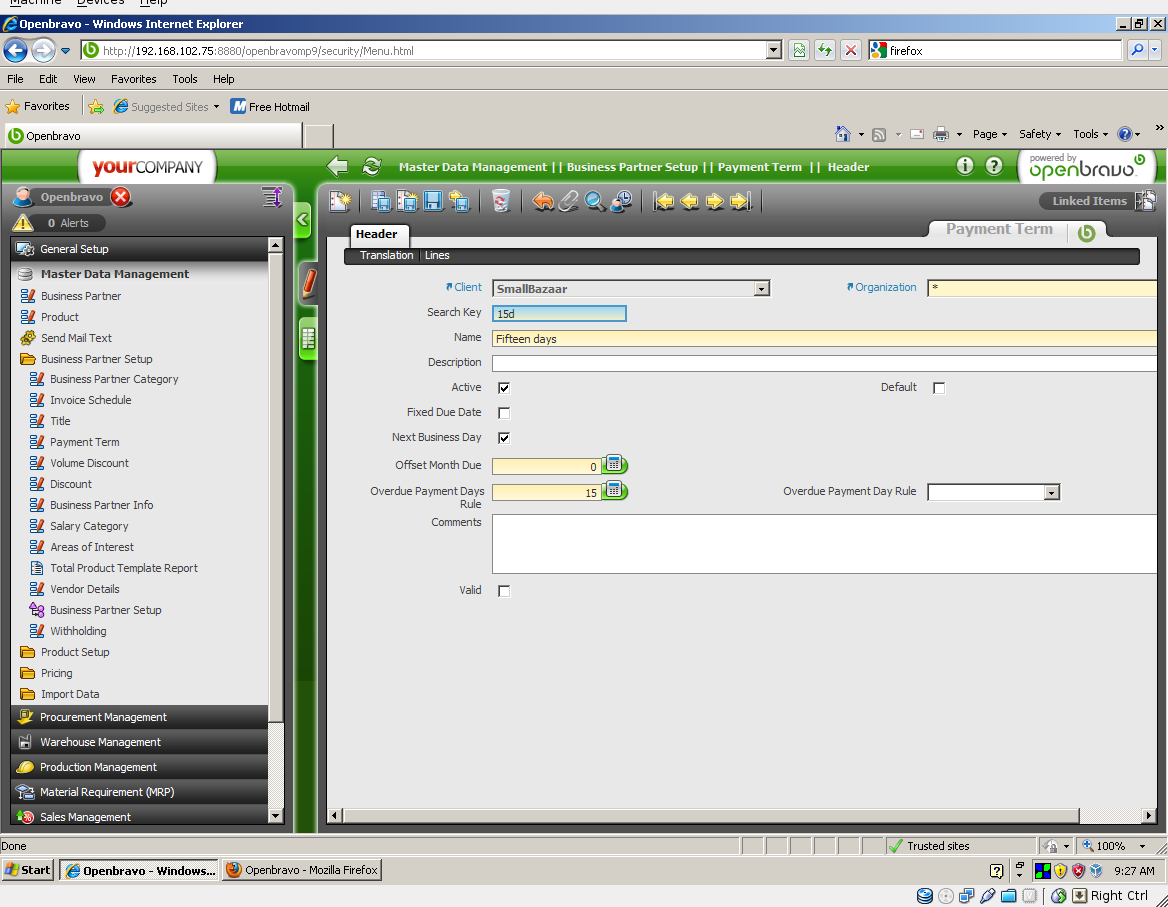Open calculator for Offset Month Due
Screen dimensions: 1168x907
[x=614, y=464]
